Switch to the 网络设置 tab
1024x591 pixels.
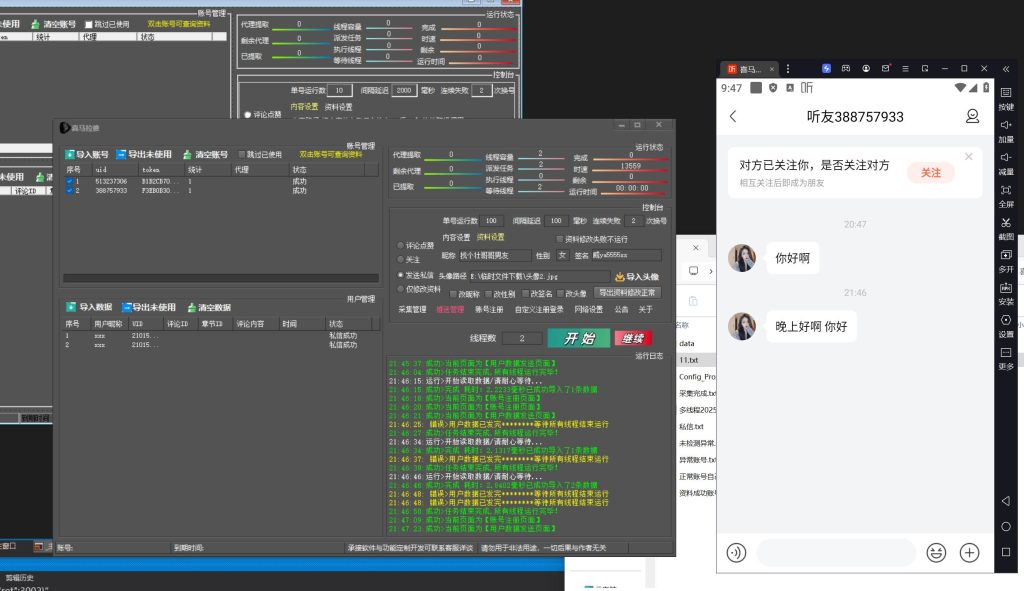coord(589,310)
